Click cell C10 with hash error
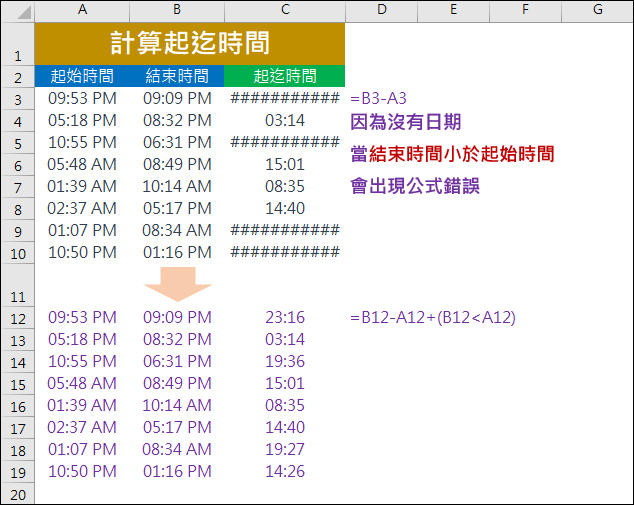This screenshot has width=634, height=505. 285,252
